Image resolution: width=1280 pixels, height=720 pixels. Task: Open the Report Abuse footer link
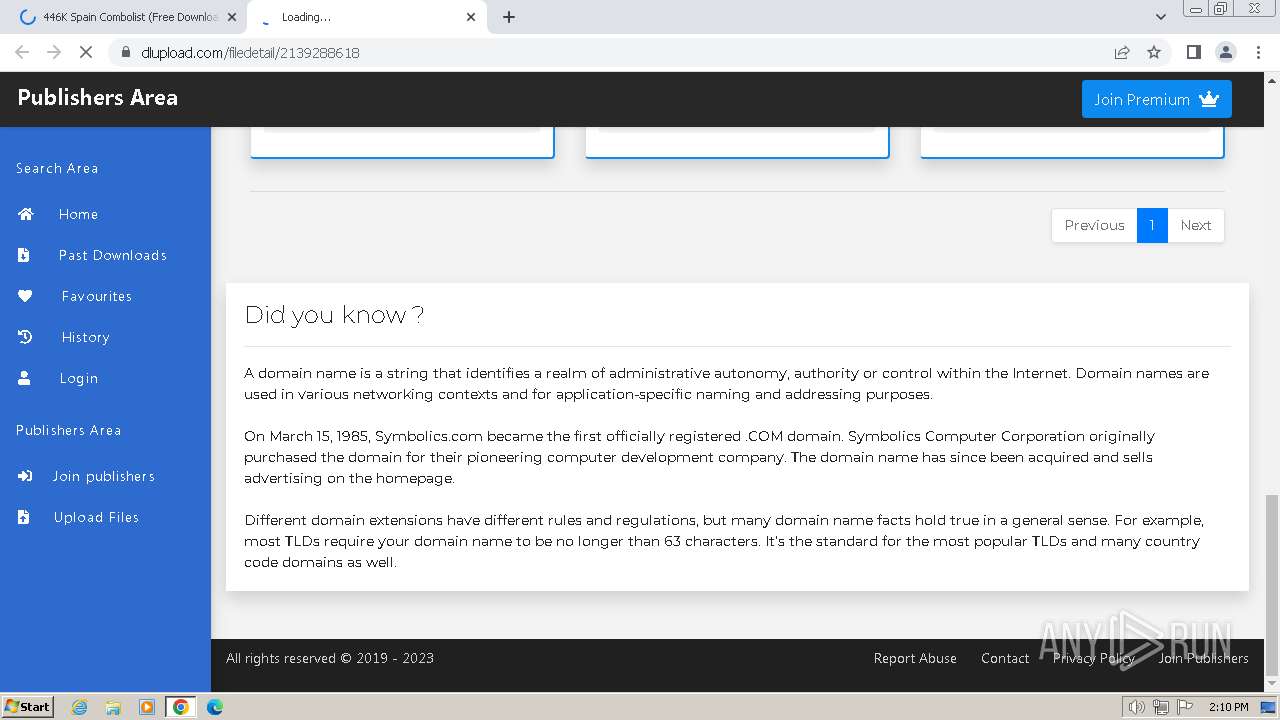[915, 658]
